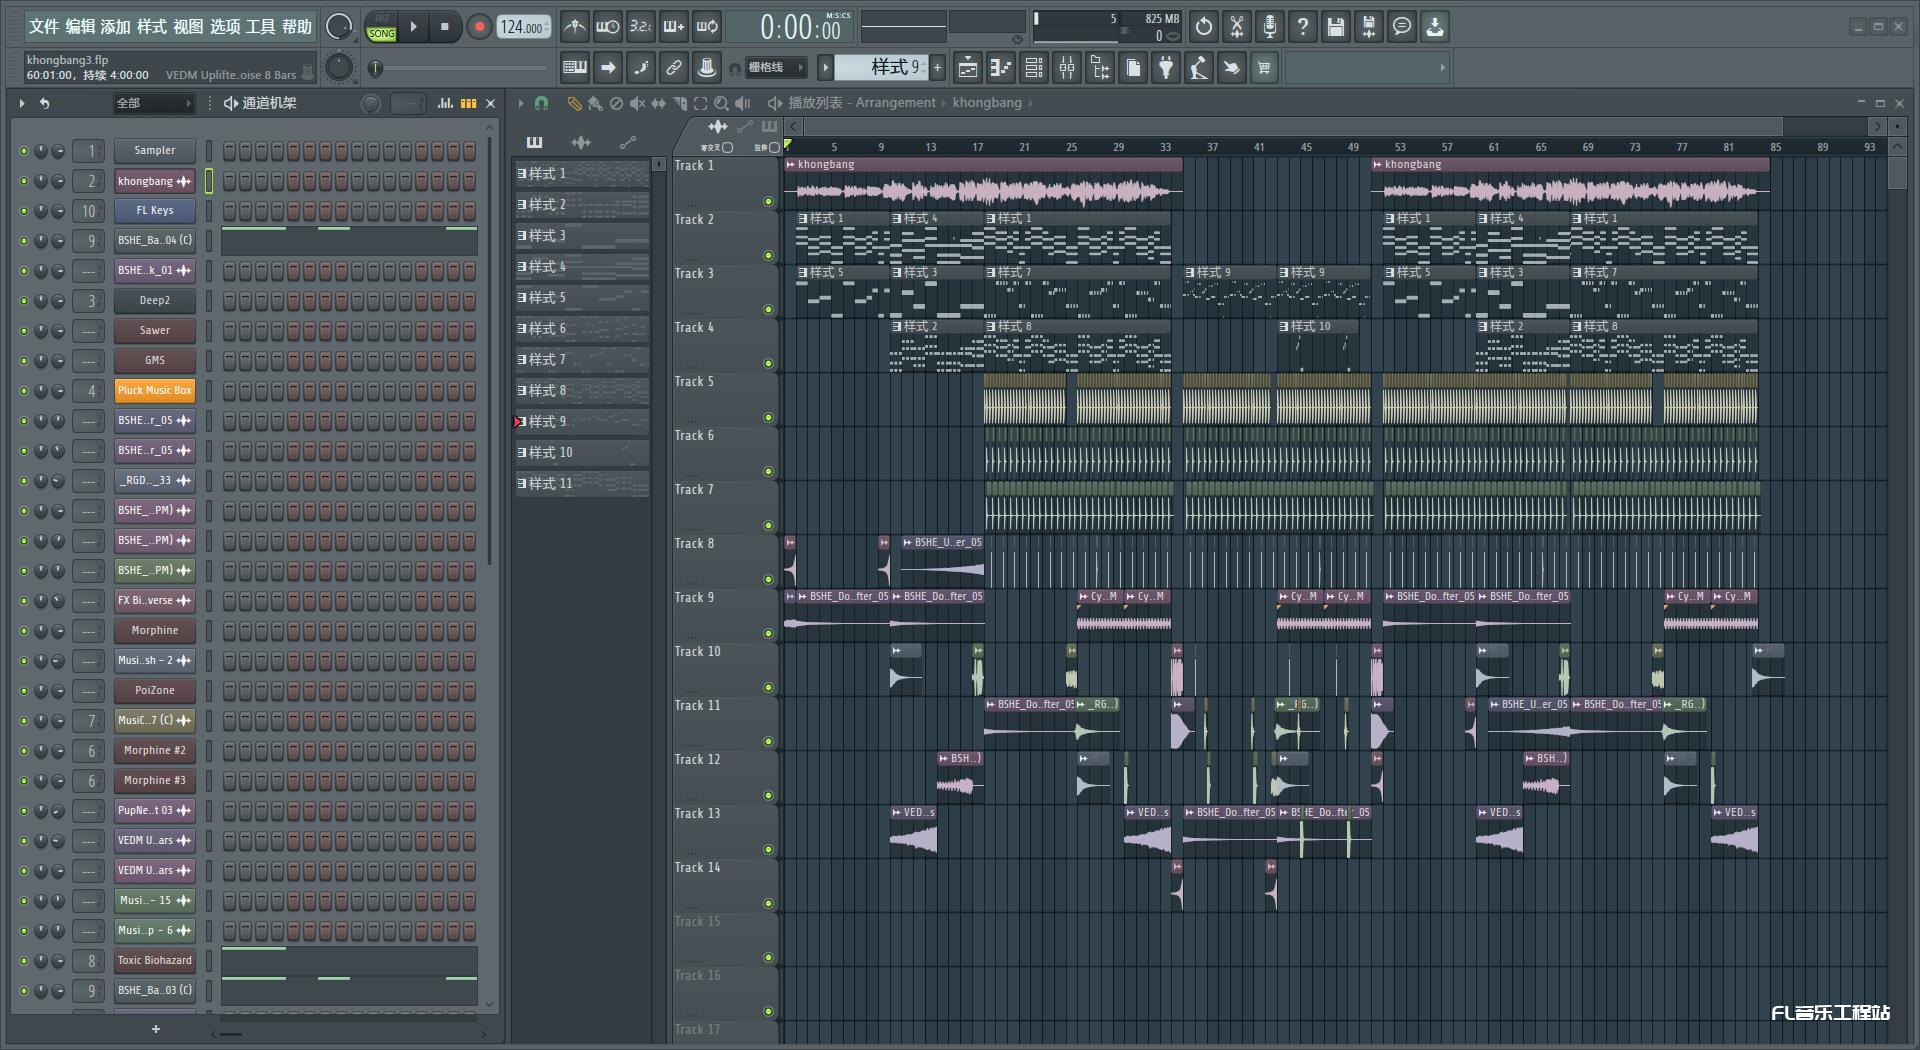This screenshot has width=1920, height=1050.
Task: Open the 文件 menu
Action: [x=44, y=27]
